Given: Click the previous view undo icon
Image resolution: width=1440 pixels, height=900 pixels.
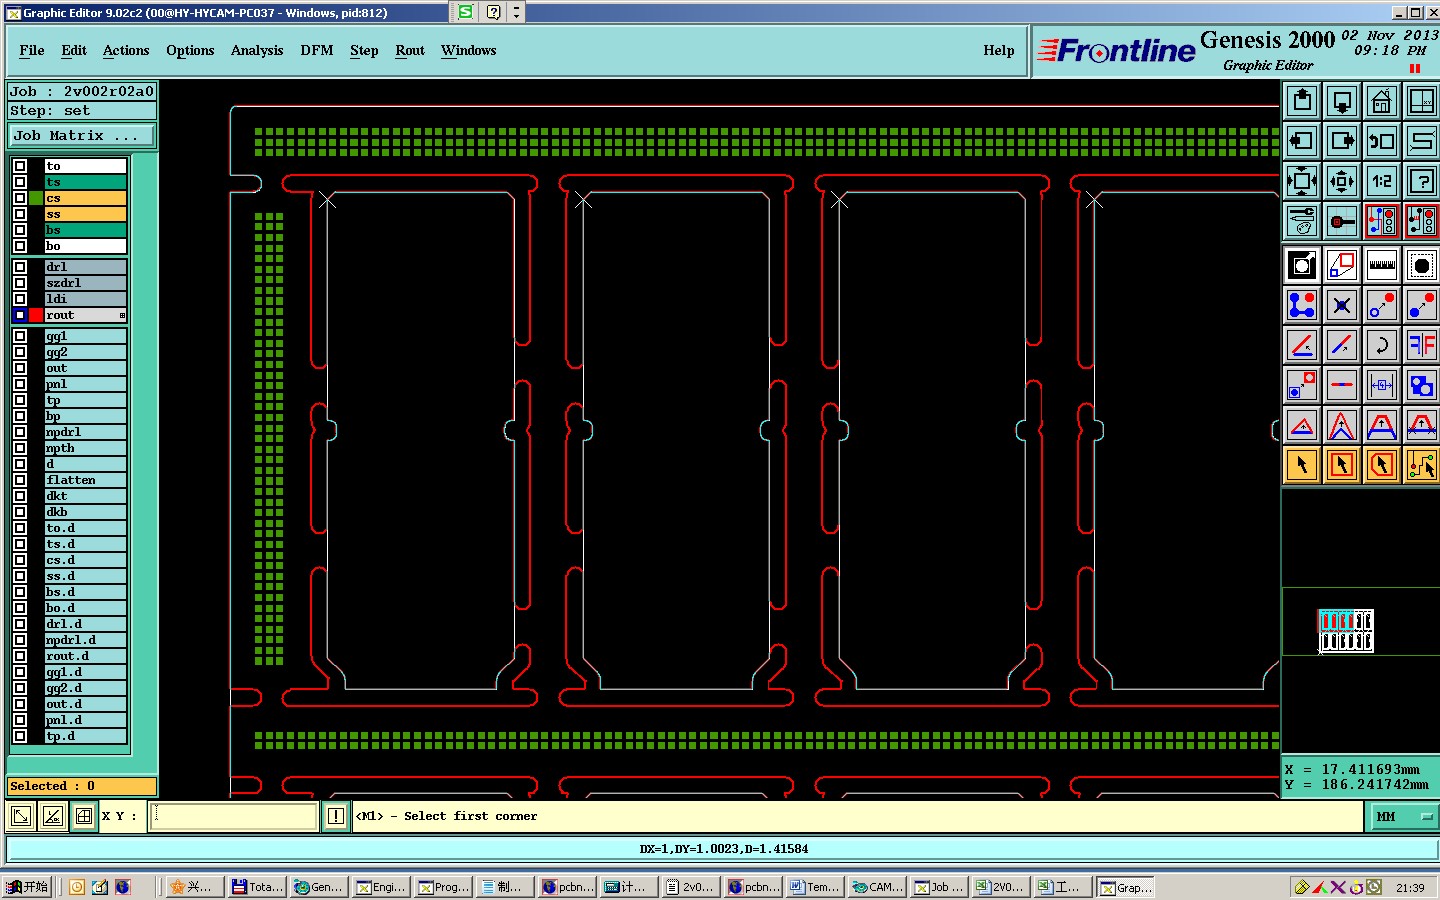Looking at the screenshot, I should 1382,141.
